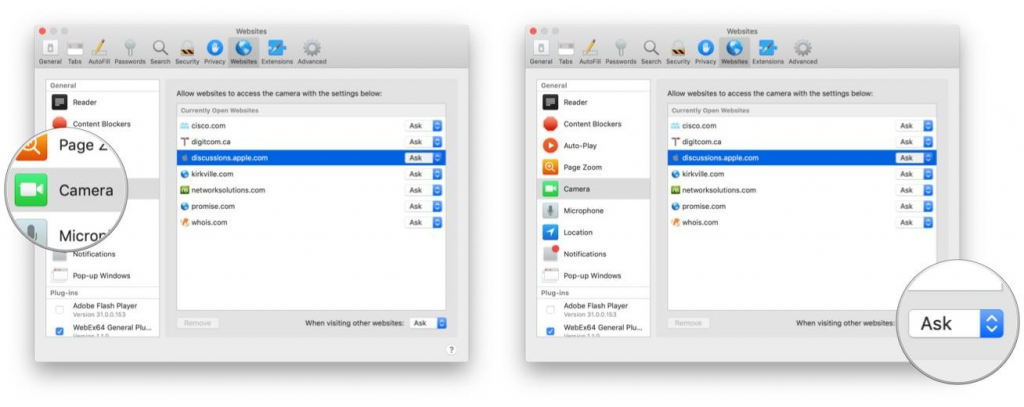Open digitcom.ca Ask dropdown in left window

click(x=423, y=142)
